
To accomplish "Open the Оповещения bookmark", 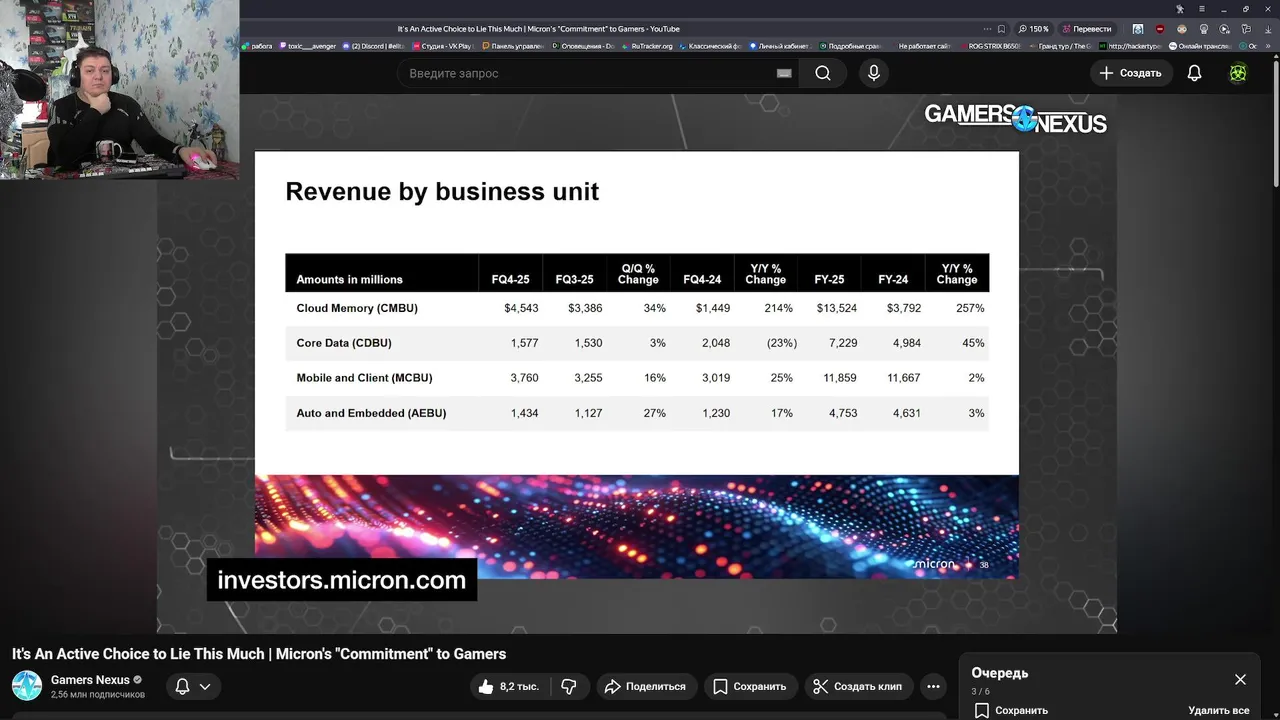I will [x=582, y=46].
